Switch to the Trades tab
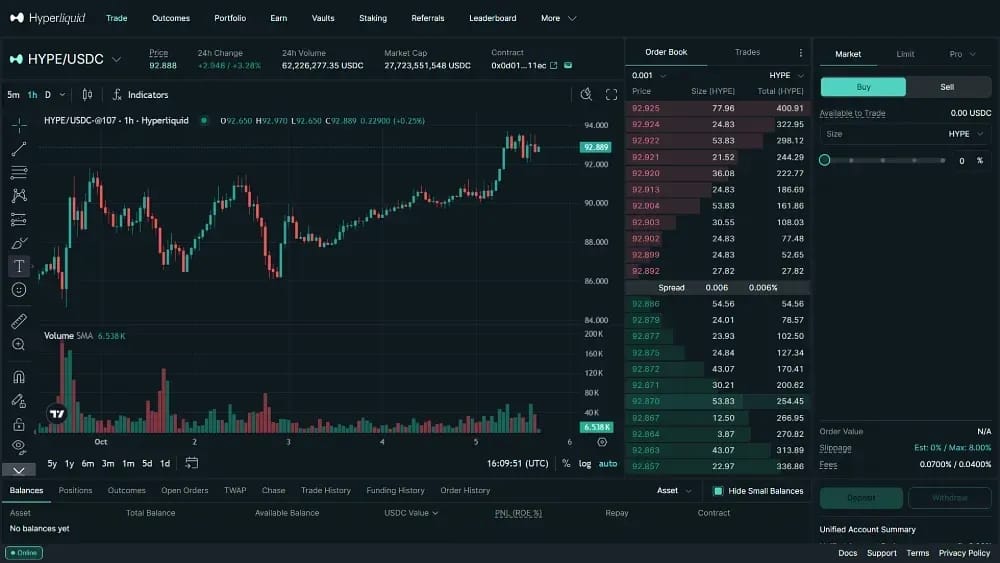This screenshot has width=1000, height=563. [x=747, y=52]
